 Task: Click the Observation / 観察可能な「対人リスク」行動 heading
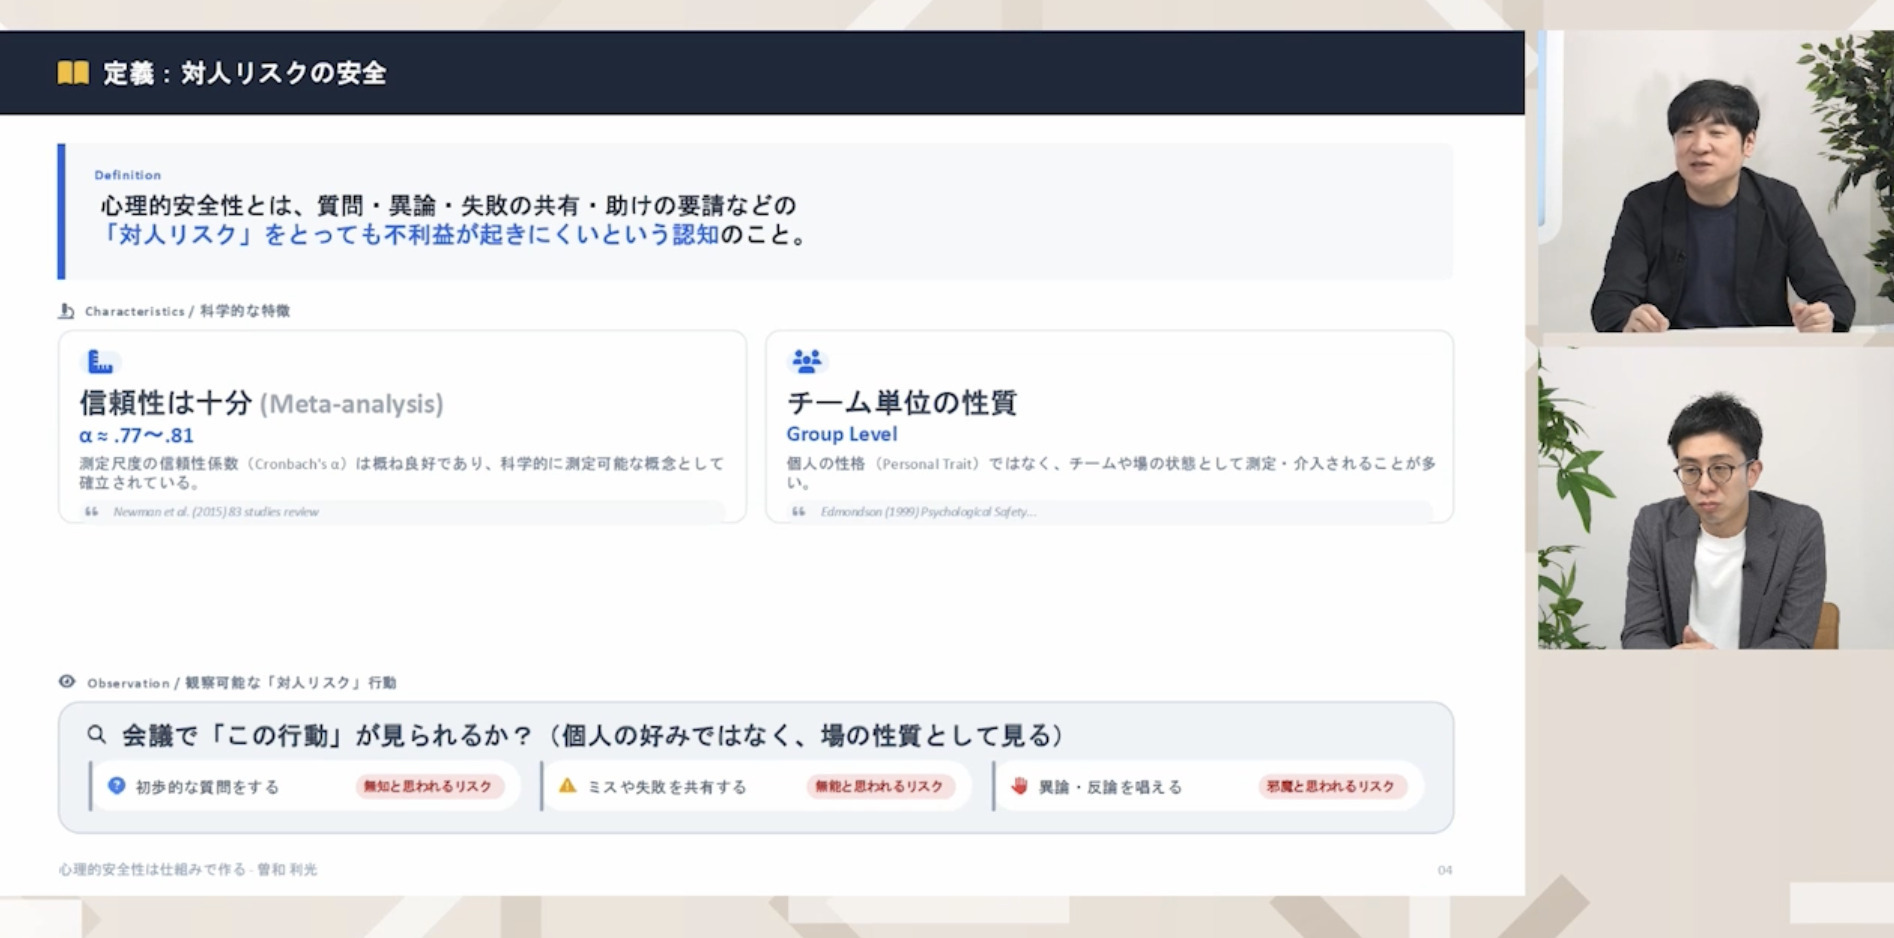coord(242,683)
